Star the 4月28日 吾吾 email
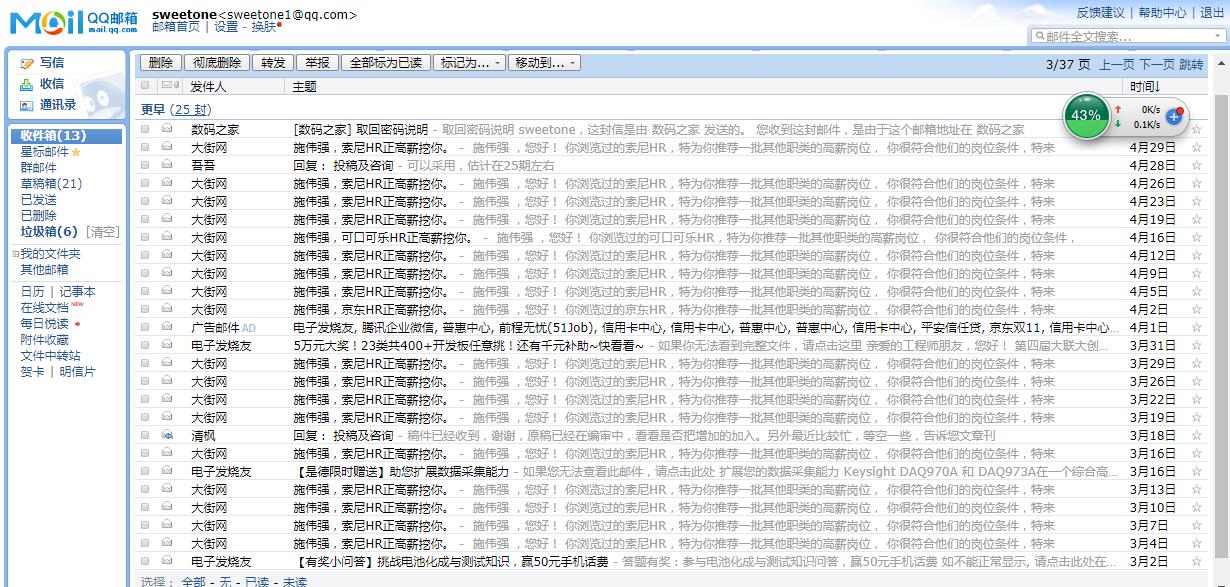Screen dimensions: 1230x587 pyautogui.click(x=1196, y=165)
